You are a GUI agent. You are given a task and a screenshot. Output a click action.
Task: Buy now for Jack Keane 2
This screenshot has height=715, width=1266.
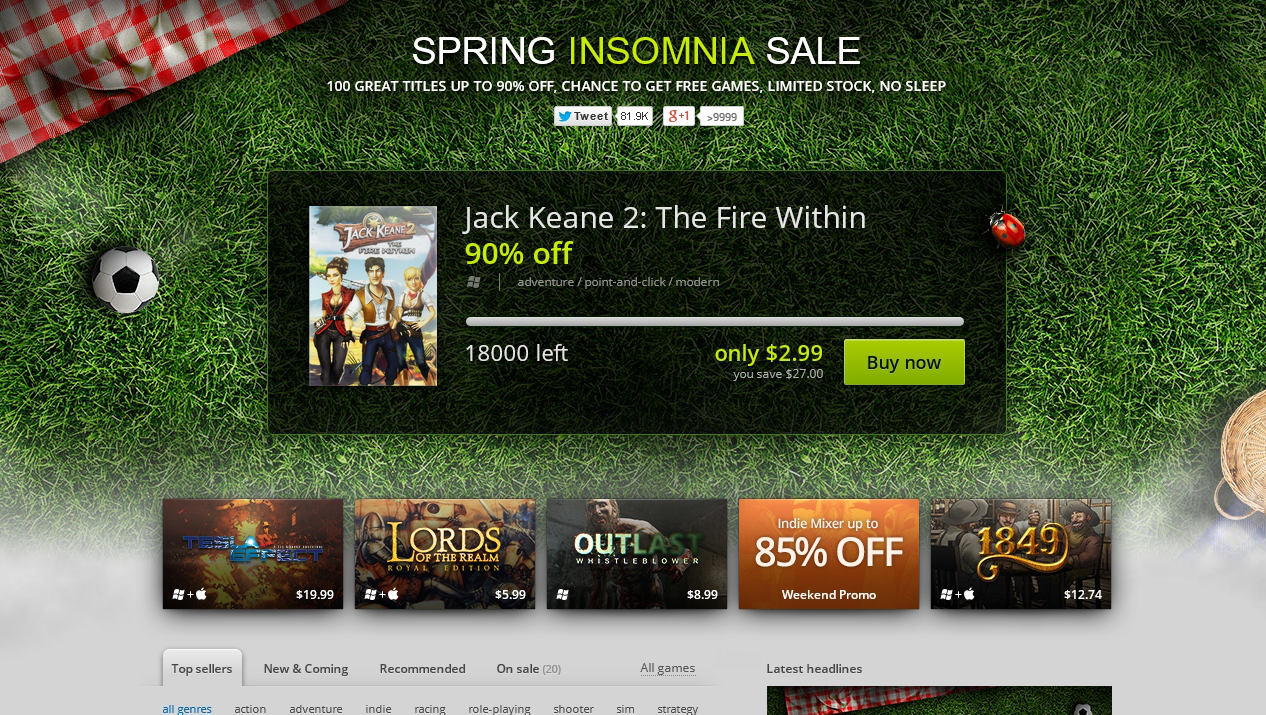(904, 362)
